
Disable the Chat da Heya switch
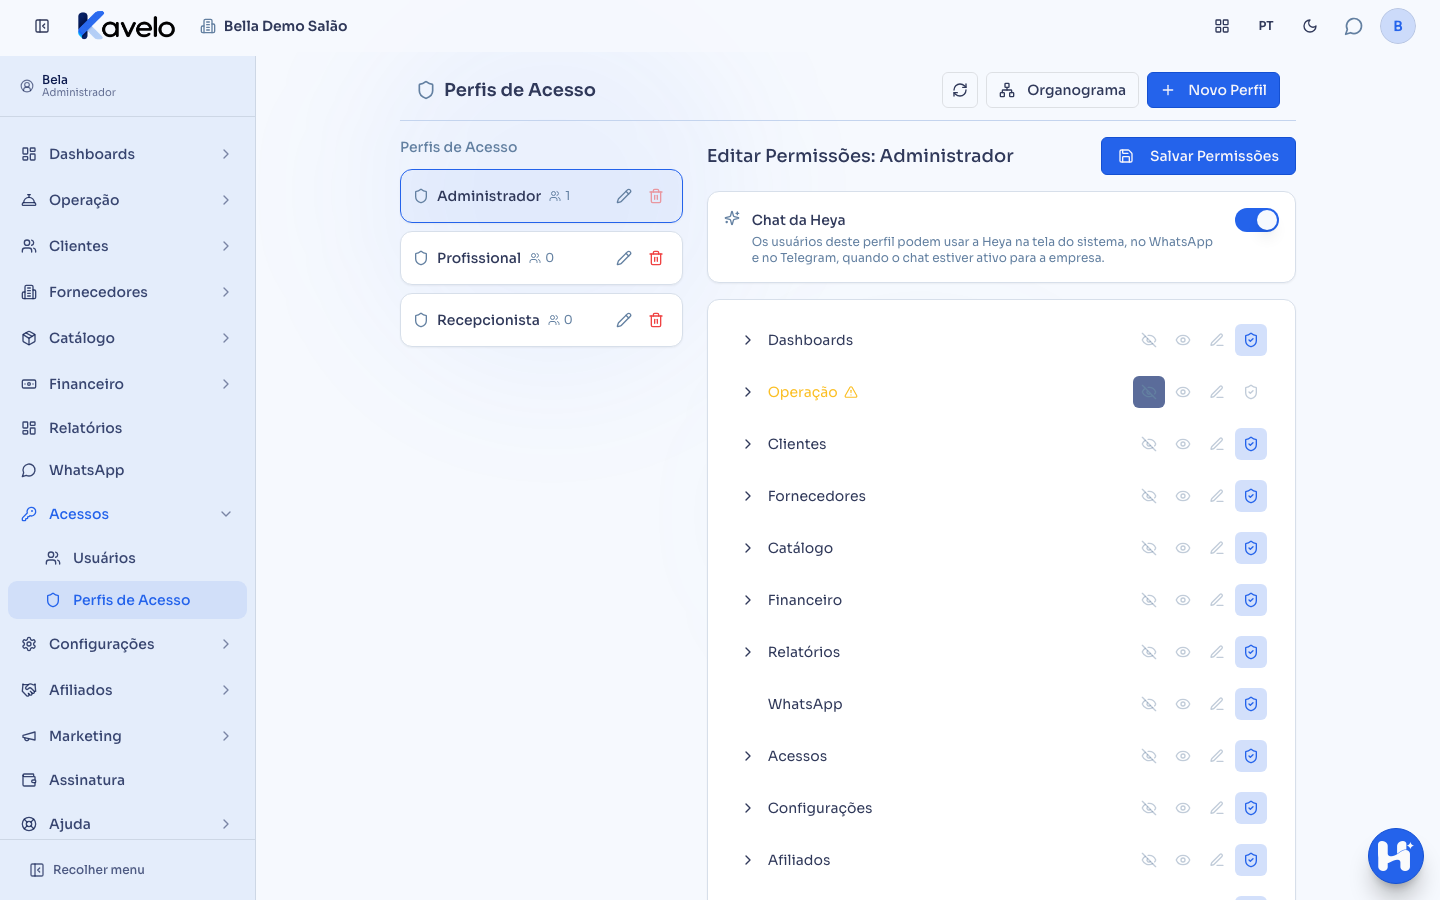(1257, 220)
